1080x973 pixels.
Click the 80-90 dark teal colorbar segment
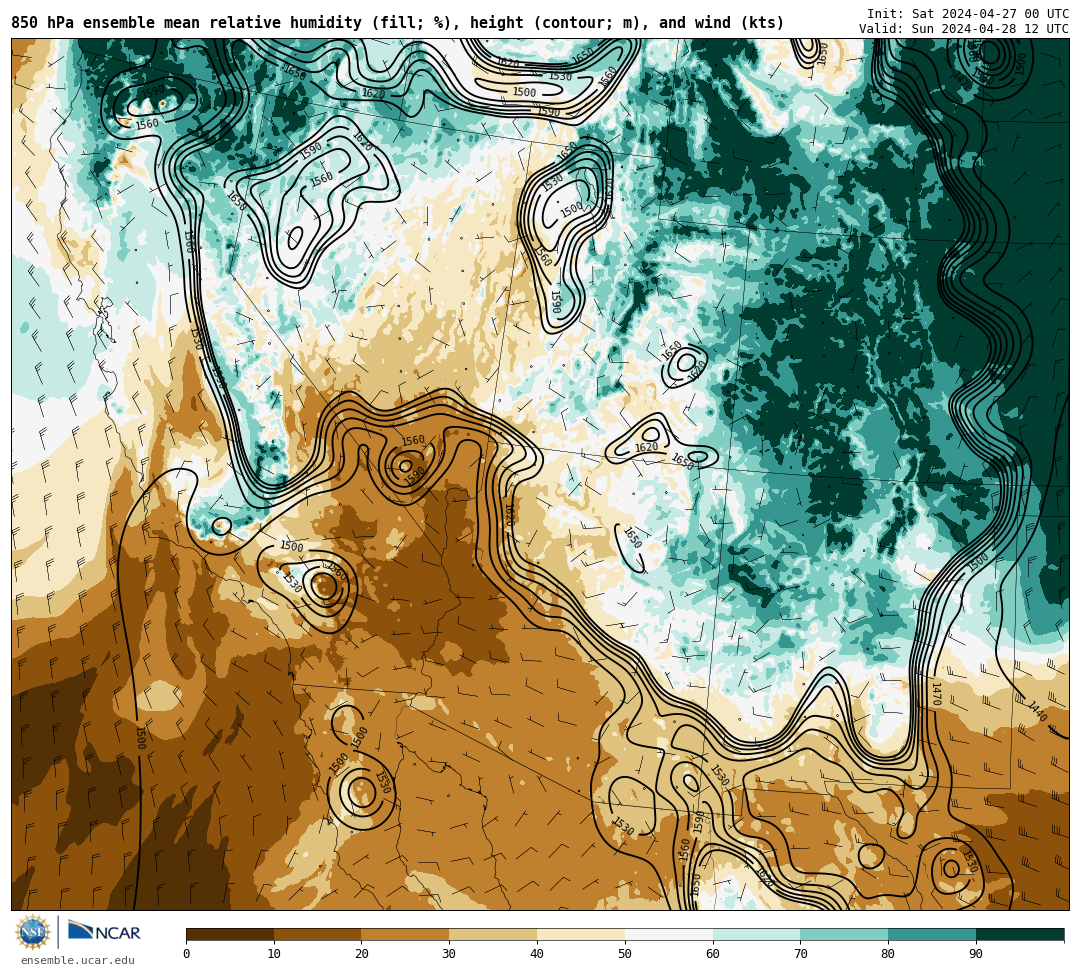tap(932, 934)
